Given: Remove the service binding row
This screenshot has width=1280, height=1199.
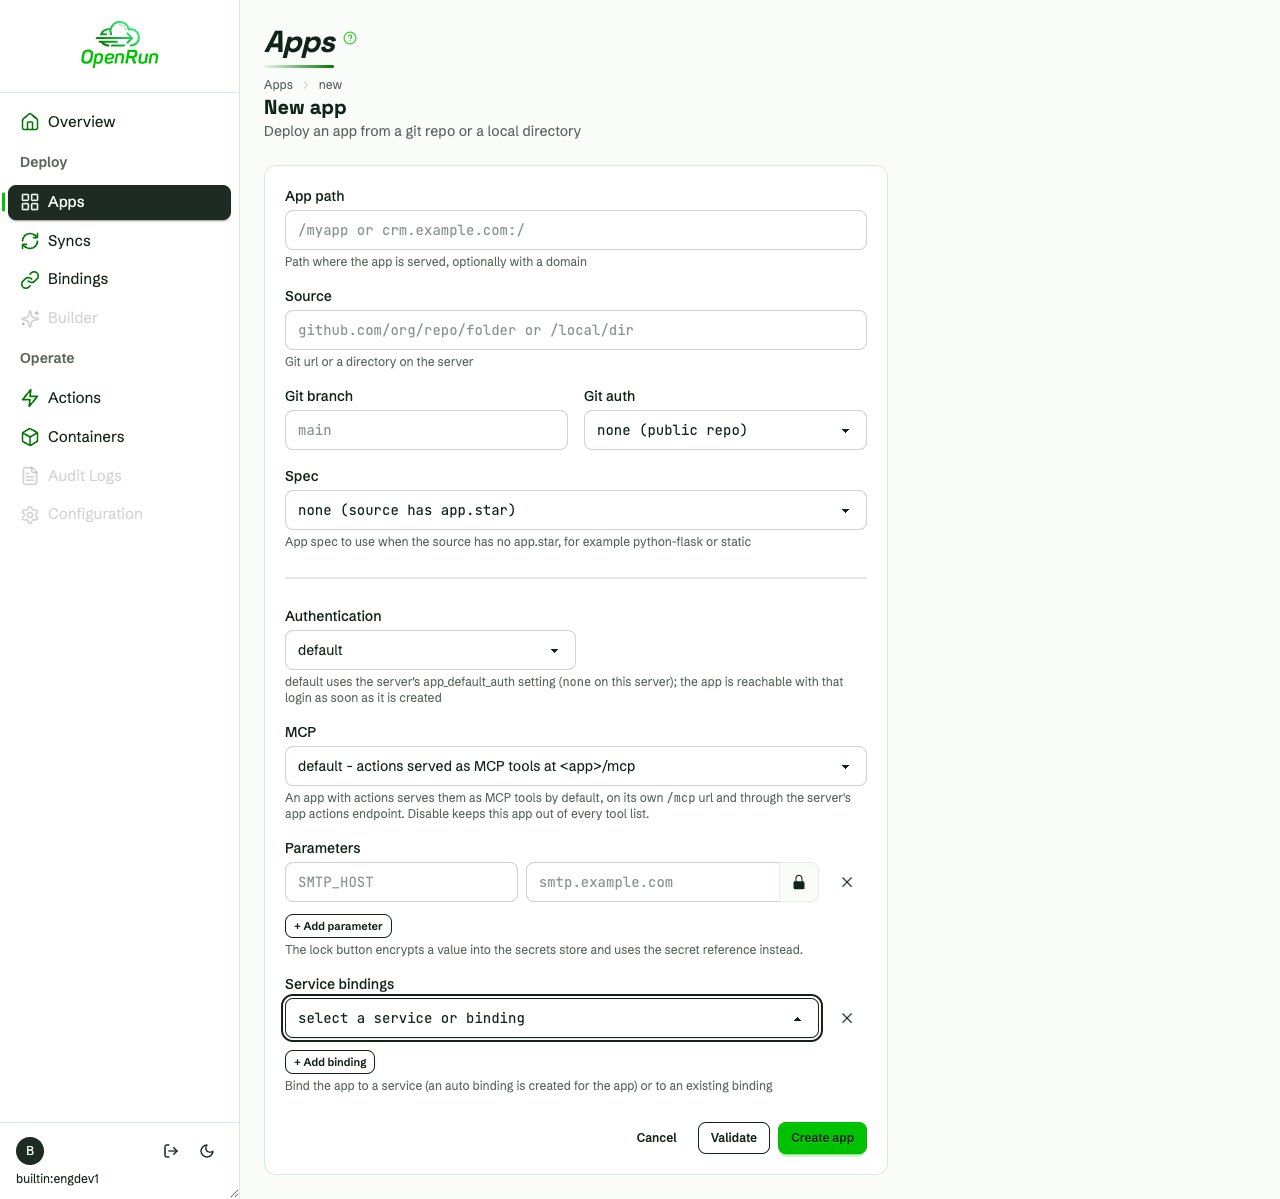Looking at the screenshot, I should tap(847, 1018).
